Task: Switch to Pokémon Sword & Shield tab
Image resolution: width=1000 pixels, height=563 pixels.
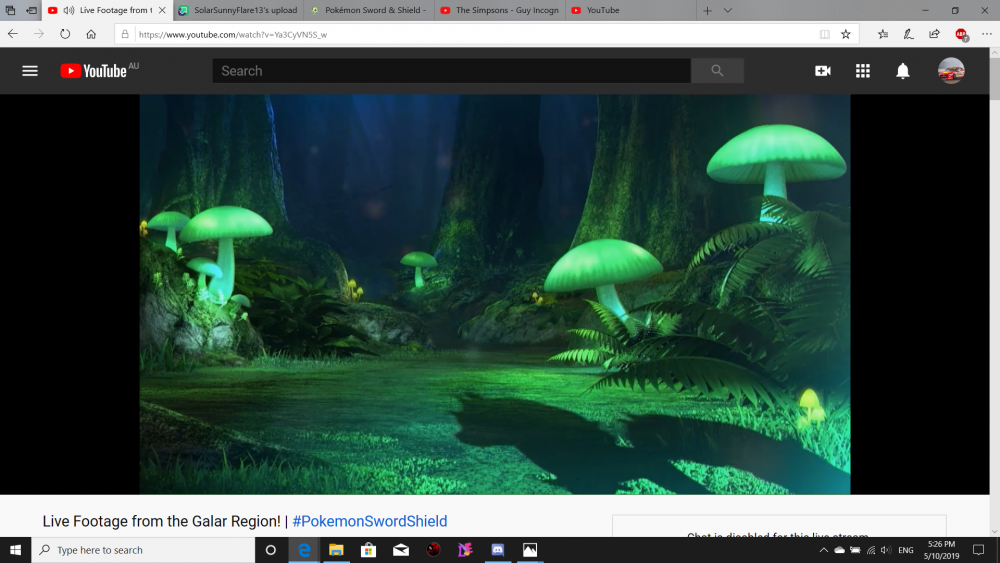Action: (x=369, y=10)
